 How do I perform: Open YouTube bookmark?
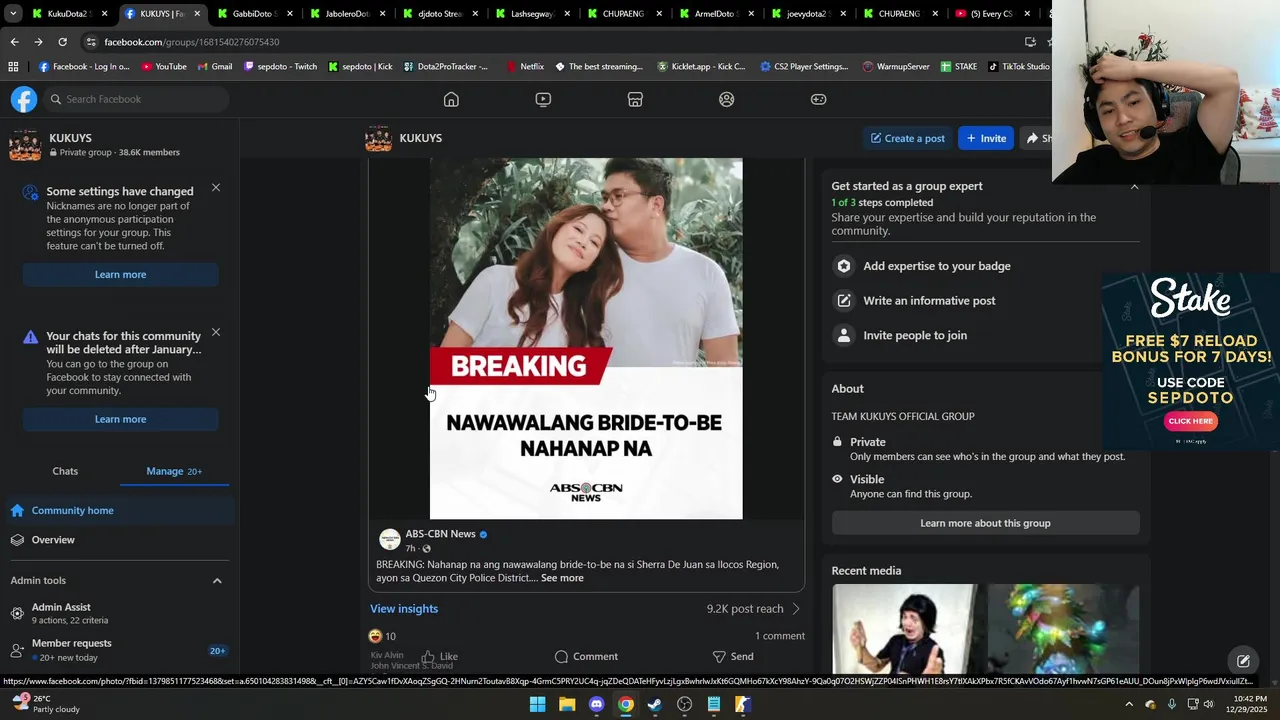coord(163,67)
